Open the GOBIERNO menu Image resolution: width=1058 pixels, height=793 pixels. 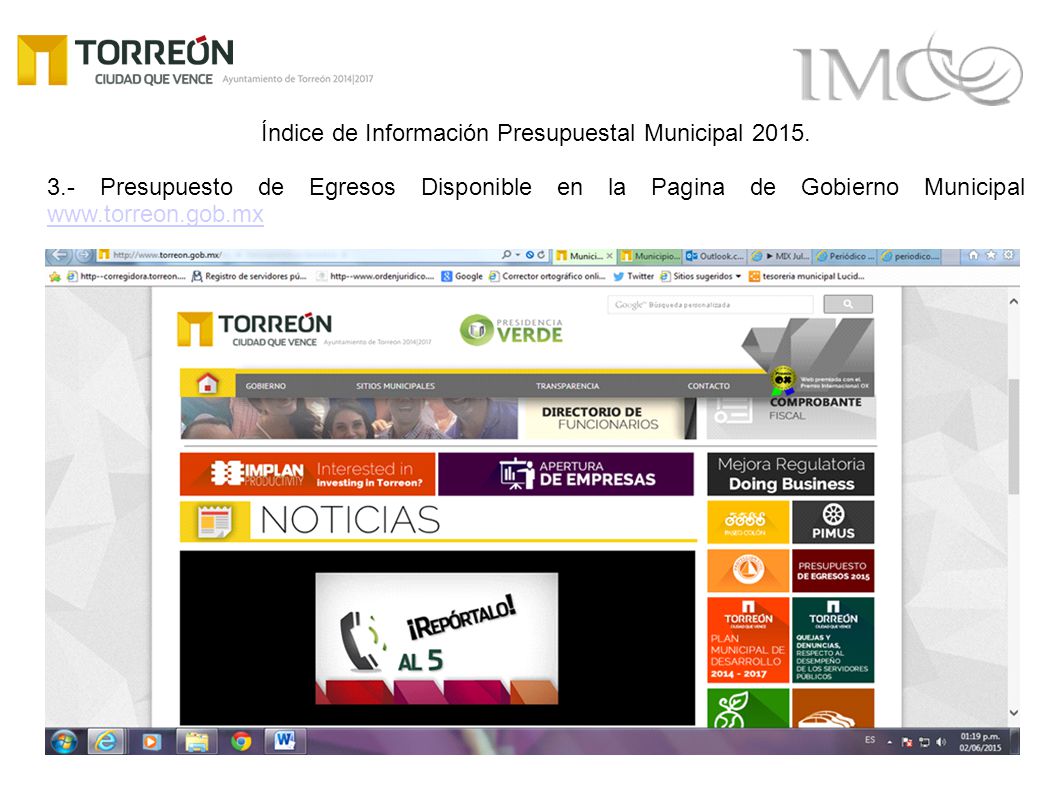pyautogui.click(x=266, y=386)
